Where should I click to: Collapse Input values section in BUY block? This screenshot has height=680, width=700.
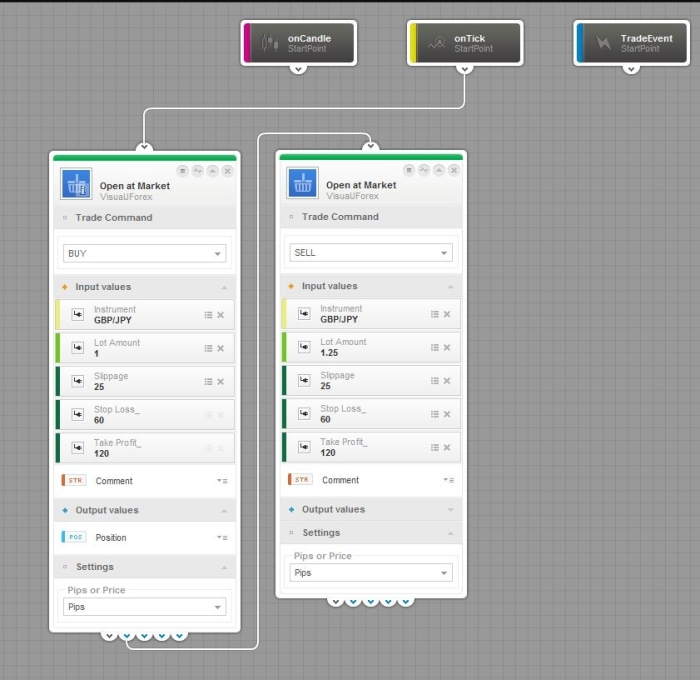[x=225, y=287]
